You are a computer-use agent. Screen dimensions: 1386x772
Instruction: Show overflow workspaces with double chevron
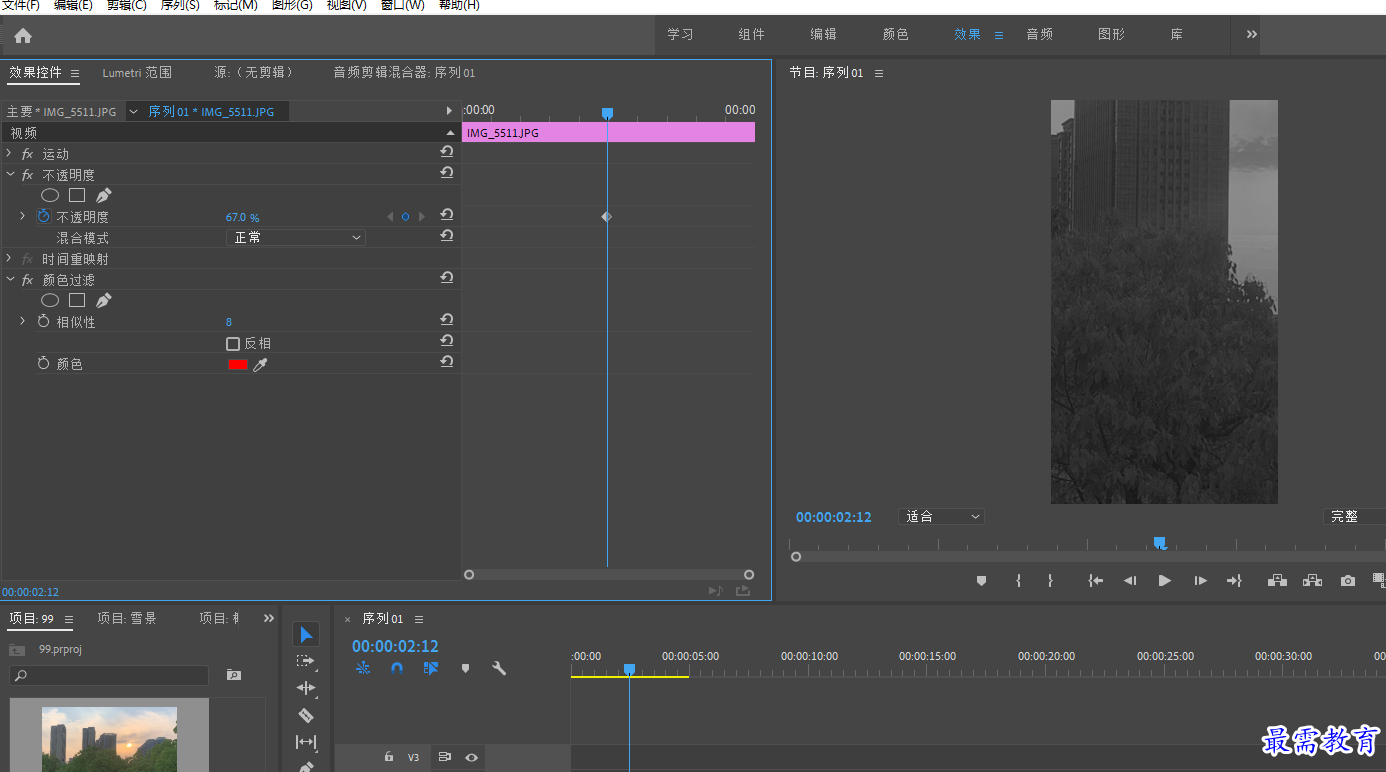point(1251,34)
